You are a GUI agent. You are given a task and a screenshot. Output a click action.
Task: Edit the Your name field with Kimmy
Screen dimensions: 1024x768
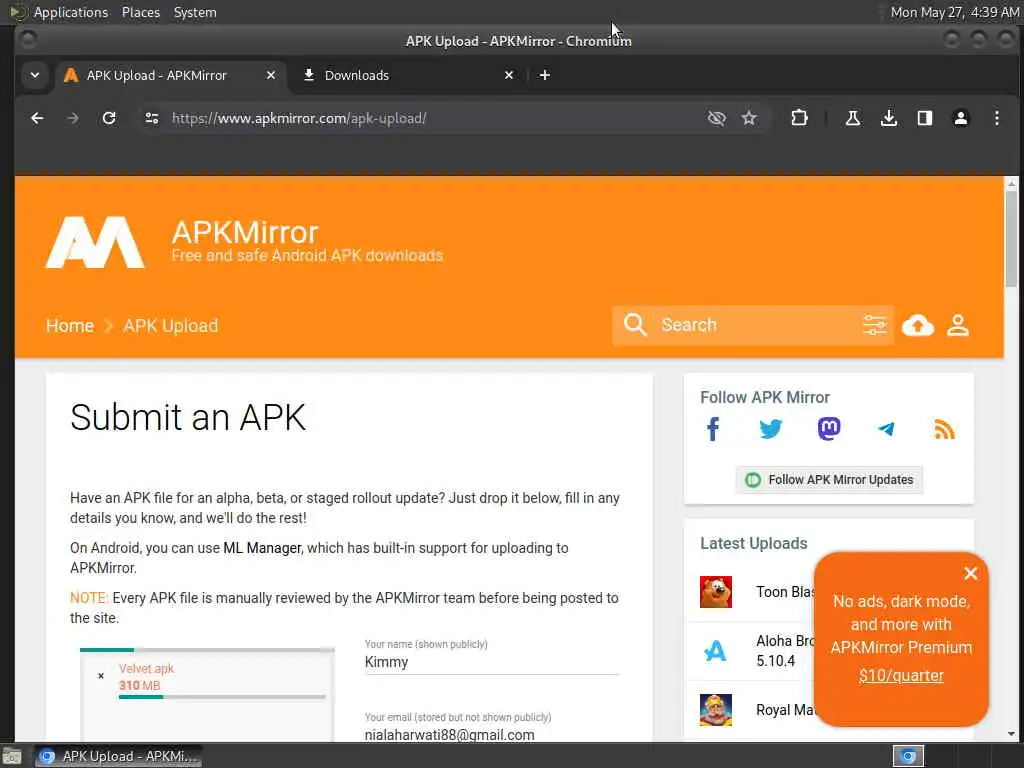[491, 662]
